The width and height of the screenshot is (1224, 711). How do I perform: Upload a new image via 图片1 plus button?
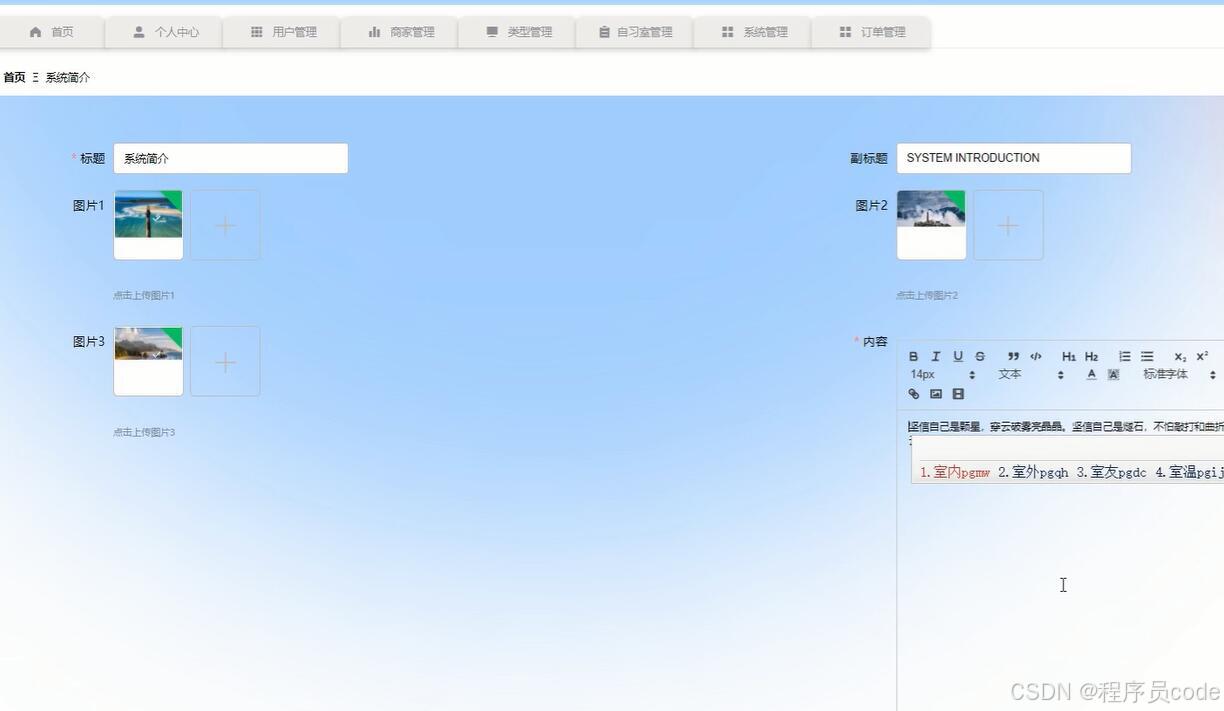(x=224, y=224)
